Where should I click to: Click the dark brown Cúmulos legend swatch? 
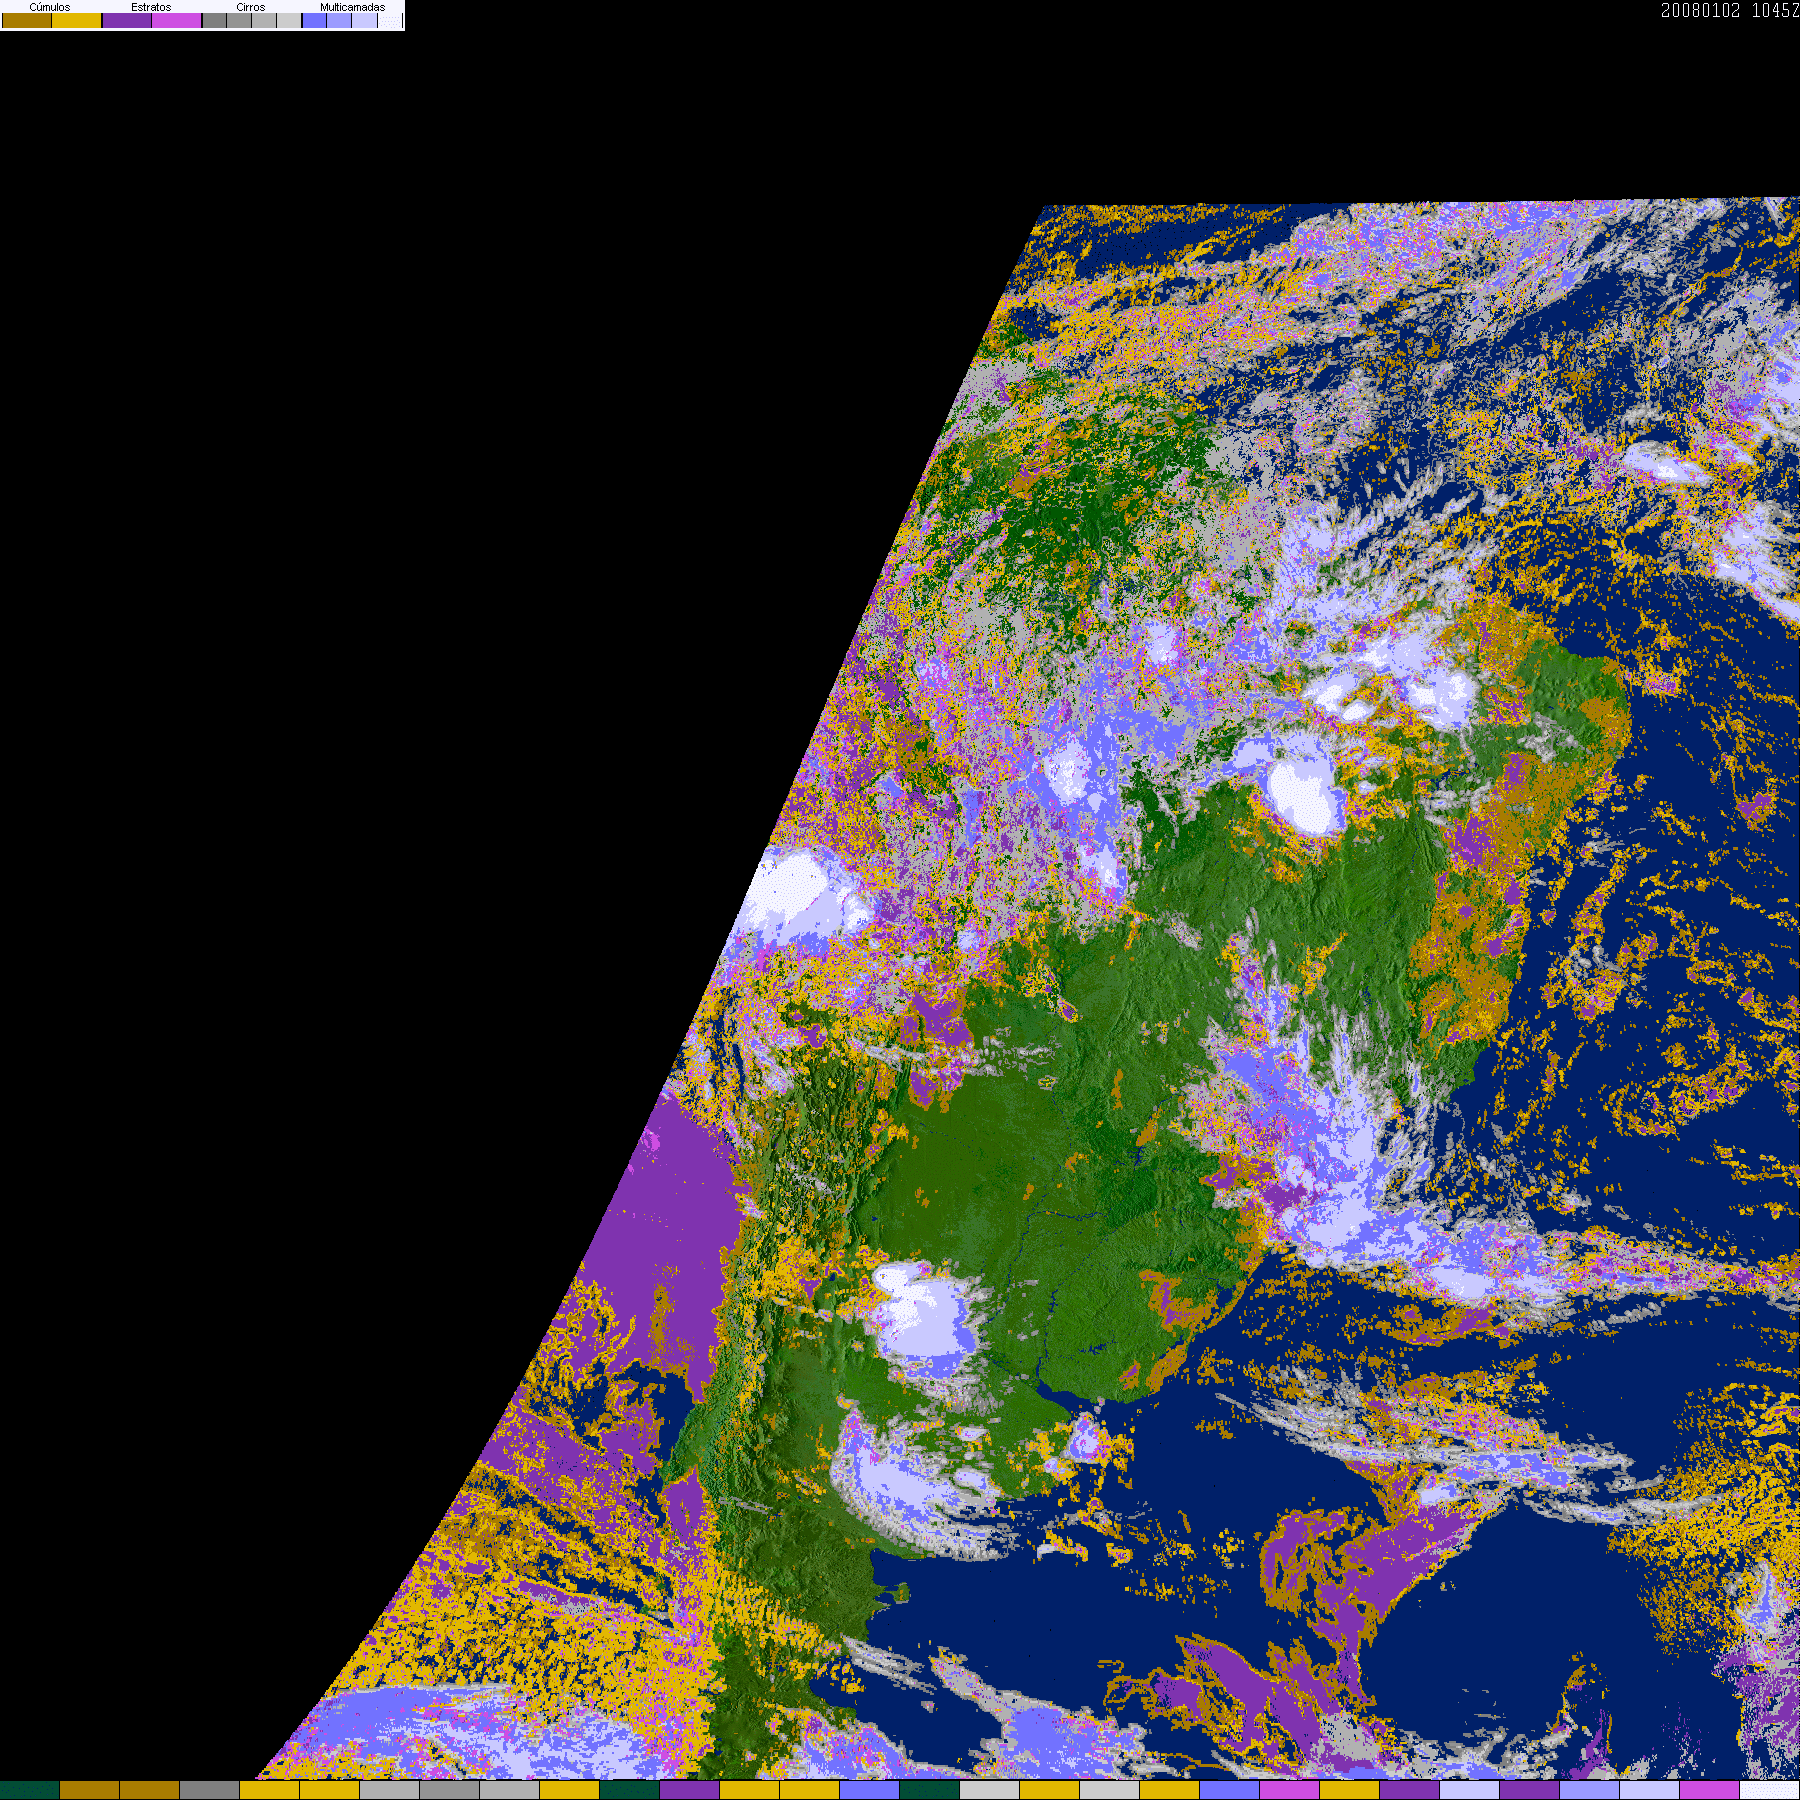27,21
